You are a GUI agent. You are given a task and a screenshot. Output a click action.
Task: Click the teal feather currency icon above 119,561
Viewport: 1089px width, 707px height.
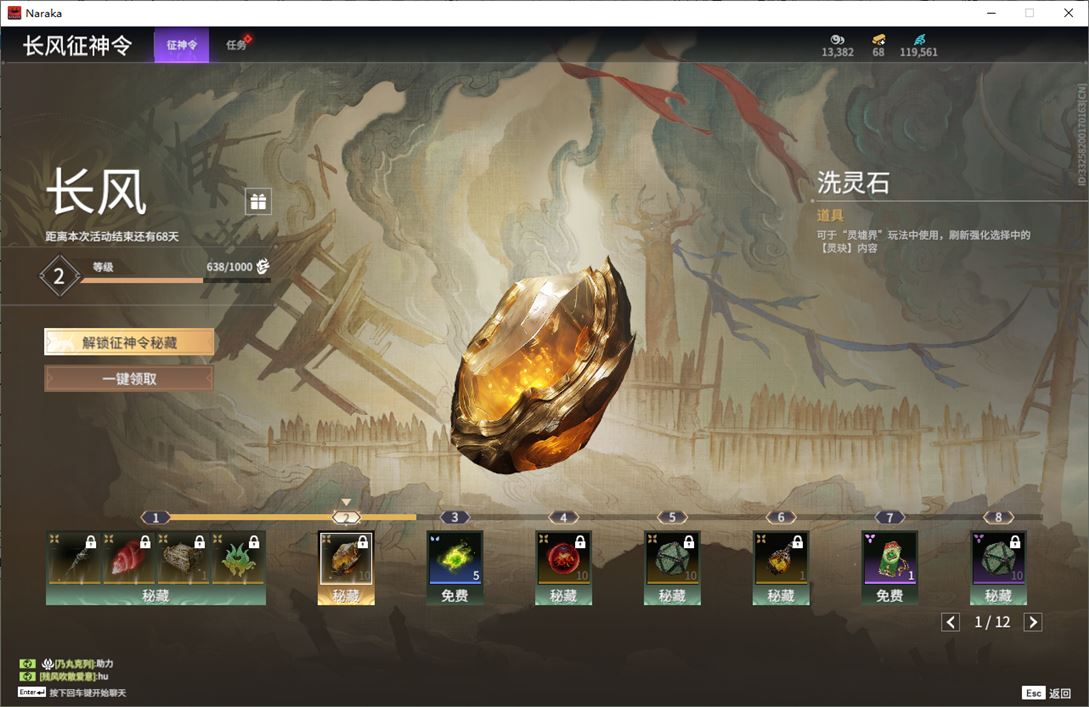(x=919, y=40)
